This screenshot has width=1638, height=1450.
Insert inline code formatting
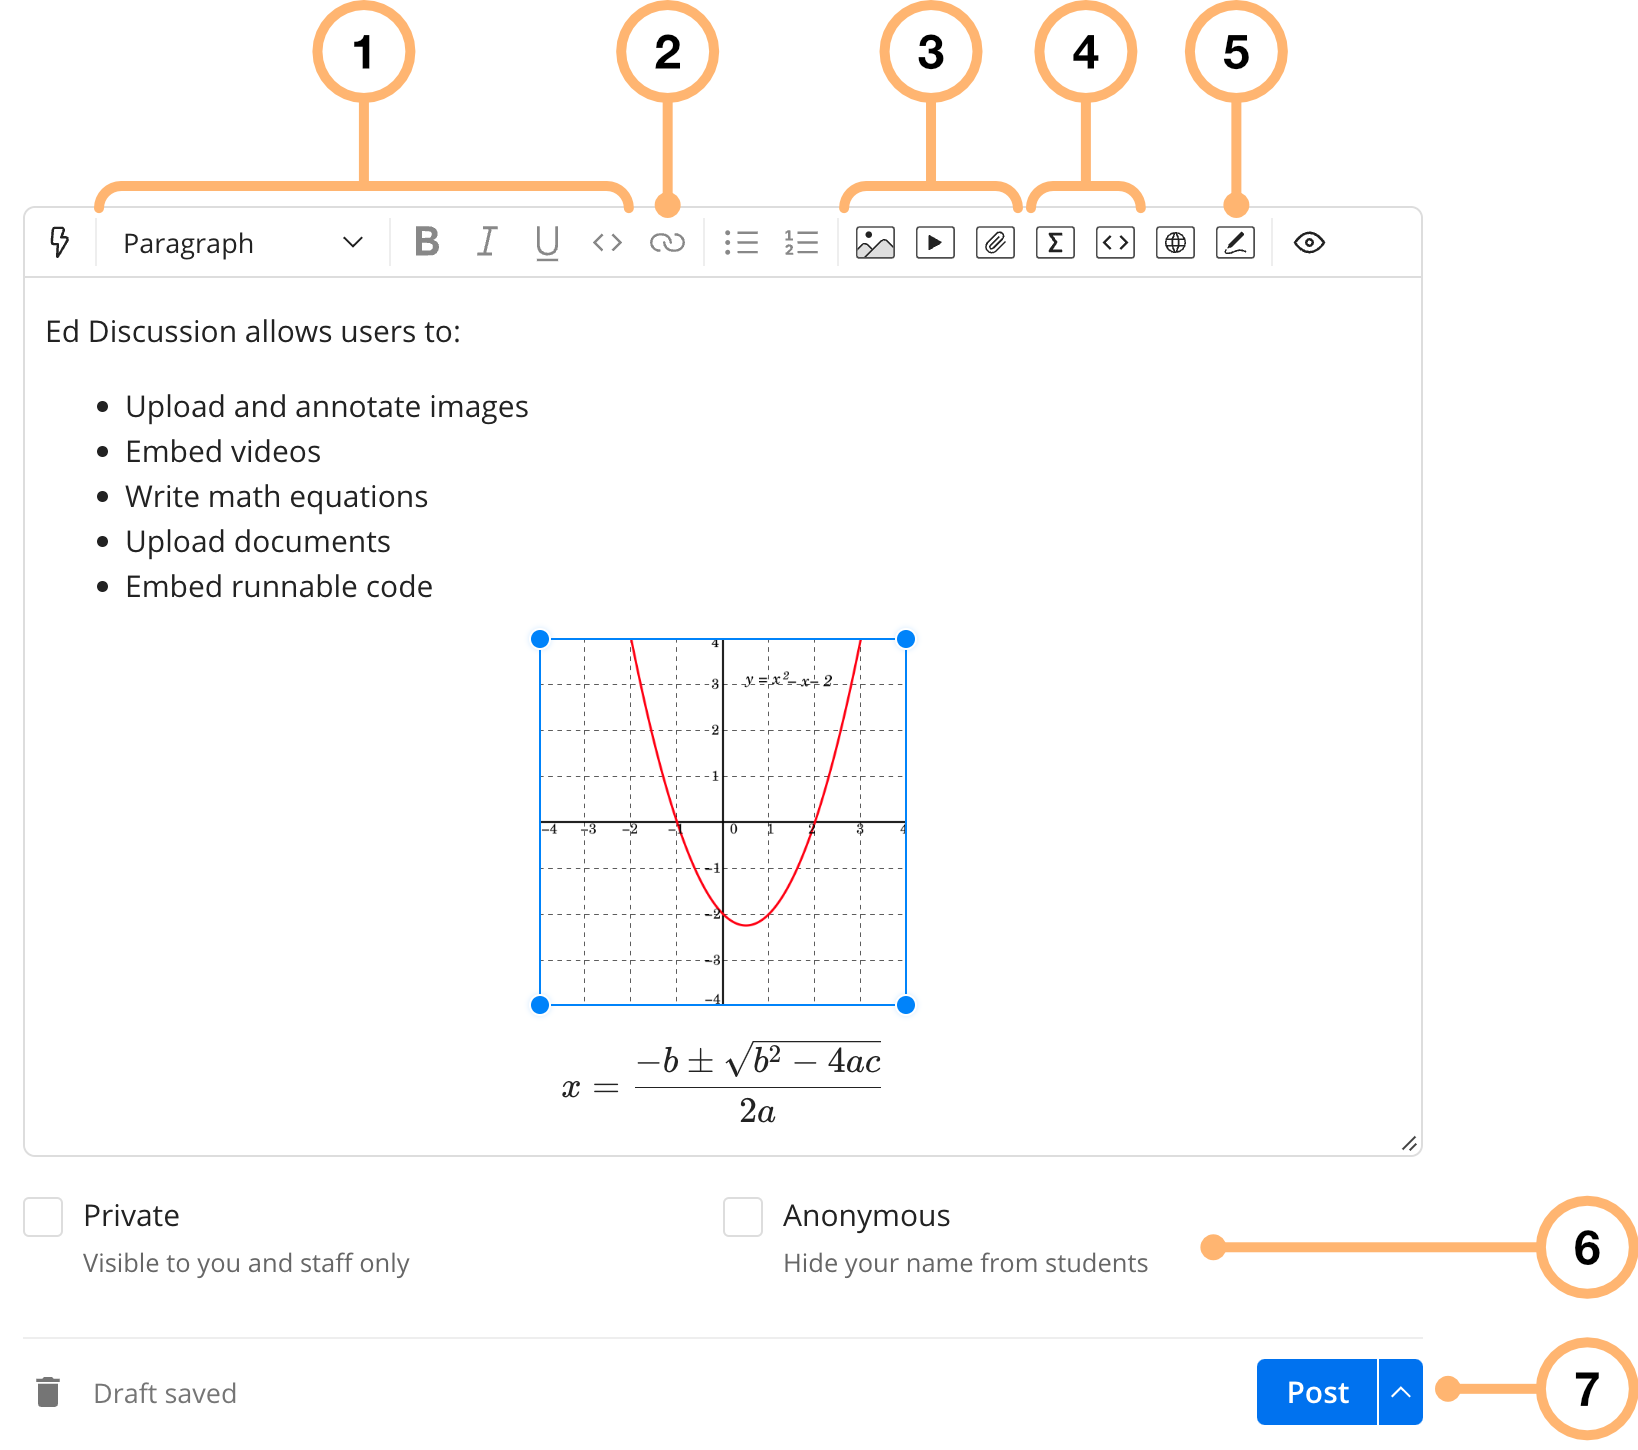click(x=607, y=242)
